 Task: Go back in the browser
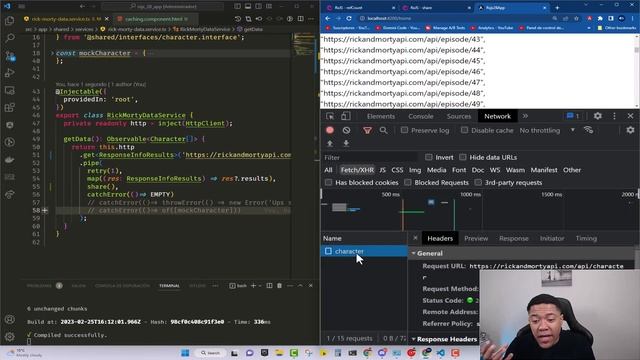(327, 18)
